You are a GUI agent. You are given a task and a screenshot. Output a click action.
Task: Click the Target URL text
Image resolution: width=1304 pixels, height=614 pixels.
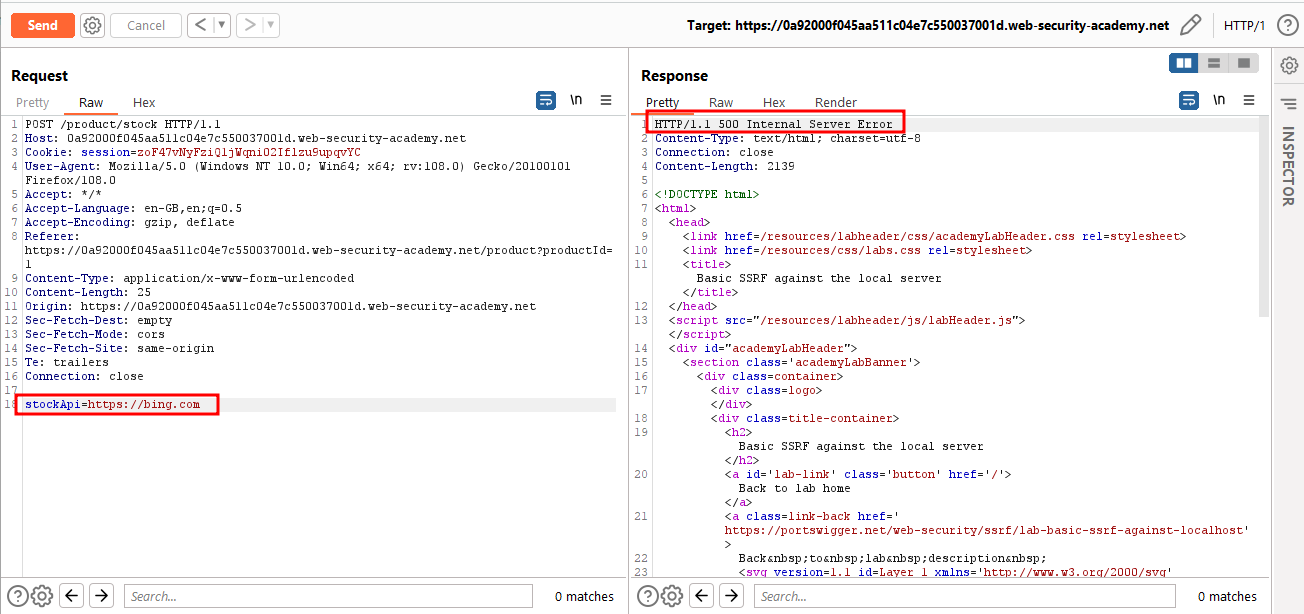tap(927, 25)
